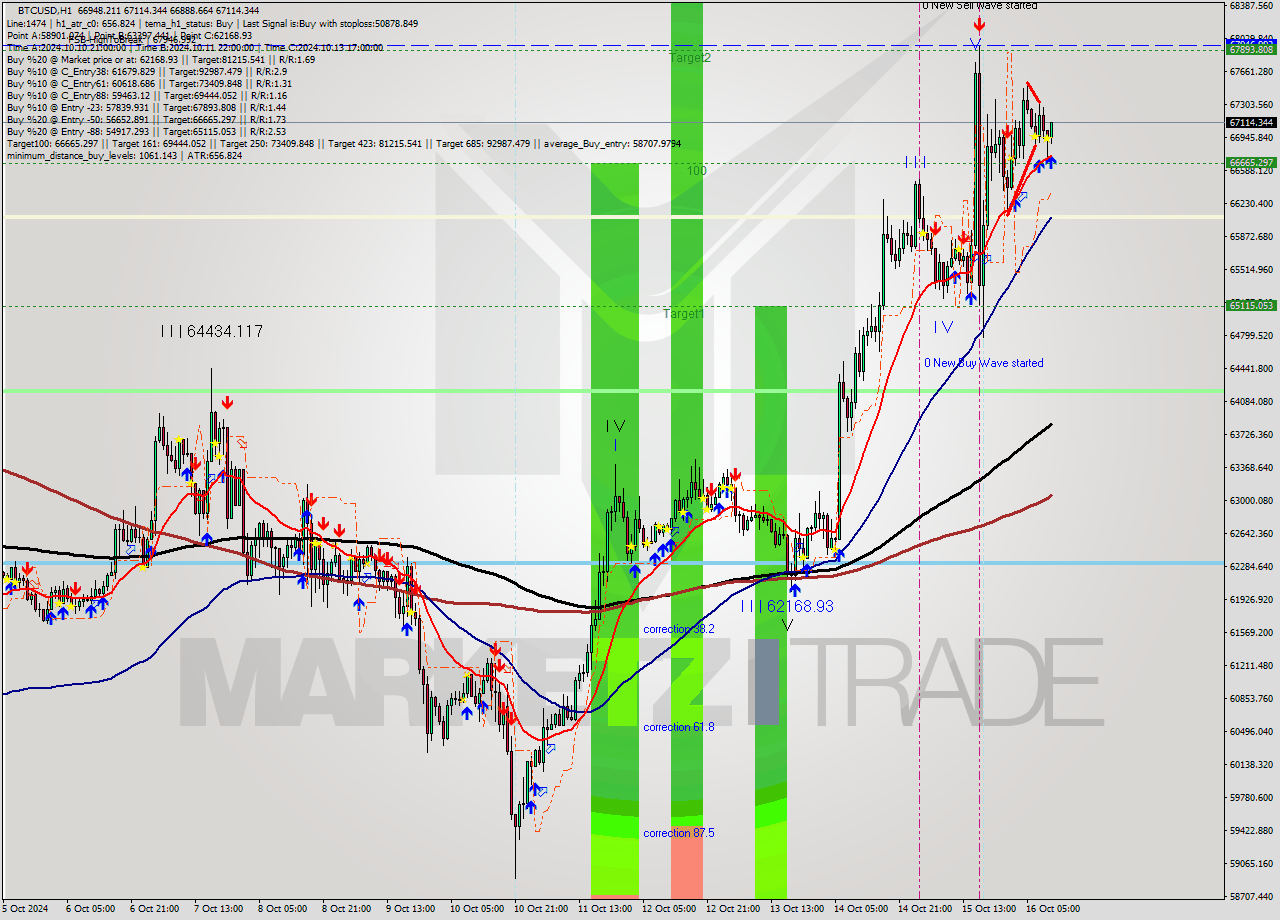Click the green price tag 66665.297
Image resolution: width=1280 pixels, height=920 pixels.
tap(1251, 162)
